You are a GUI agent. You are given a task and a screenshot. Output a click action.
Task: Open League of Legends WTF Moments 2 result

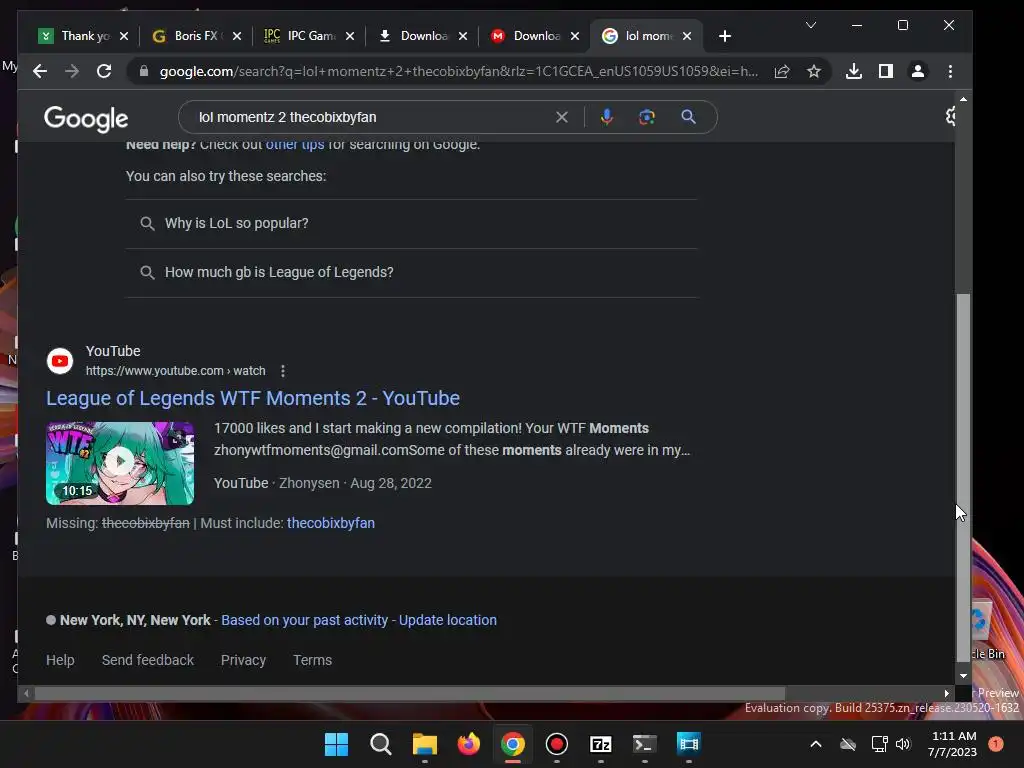coord(253,398)
